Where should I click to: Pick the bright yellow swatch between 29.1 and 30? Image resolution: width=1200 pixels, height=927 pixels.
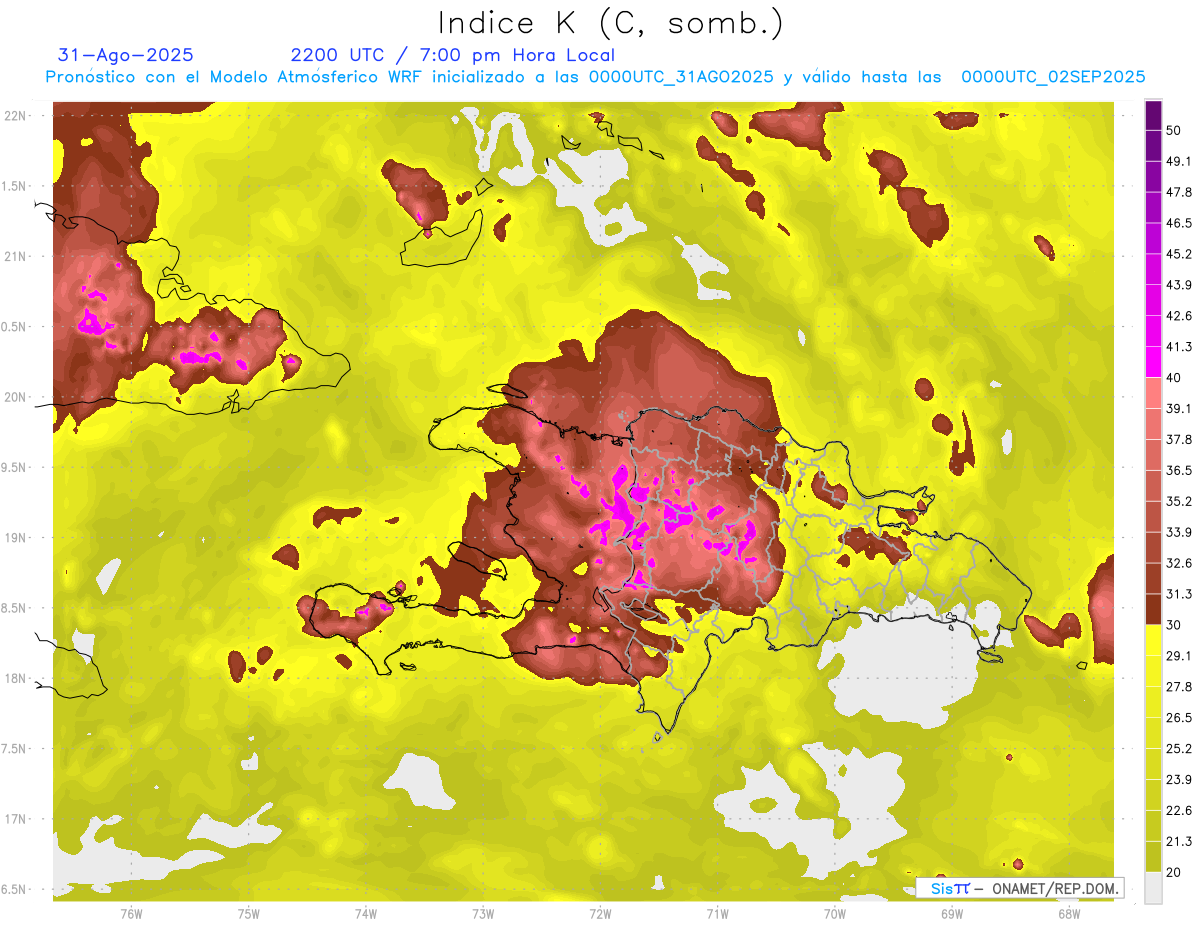(x=1153, y=640)
